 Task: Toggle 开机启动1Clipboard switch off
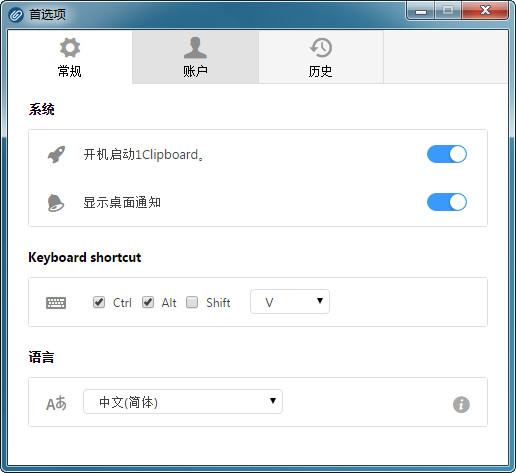coord(447,154)
